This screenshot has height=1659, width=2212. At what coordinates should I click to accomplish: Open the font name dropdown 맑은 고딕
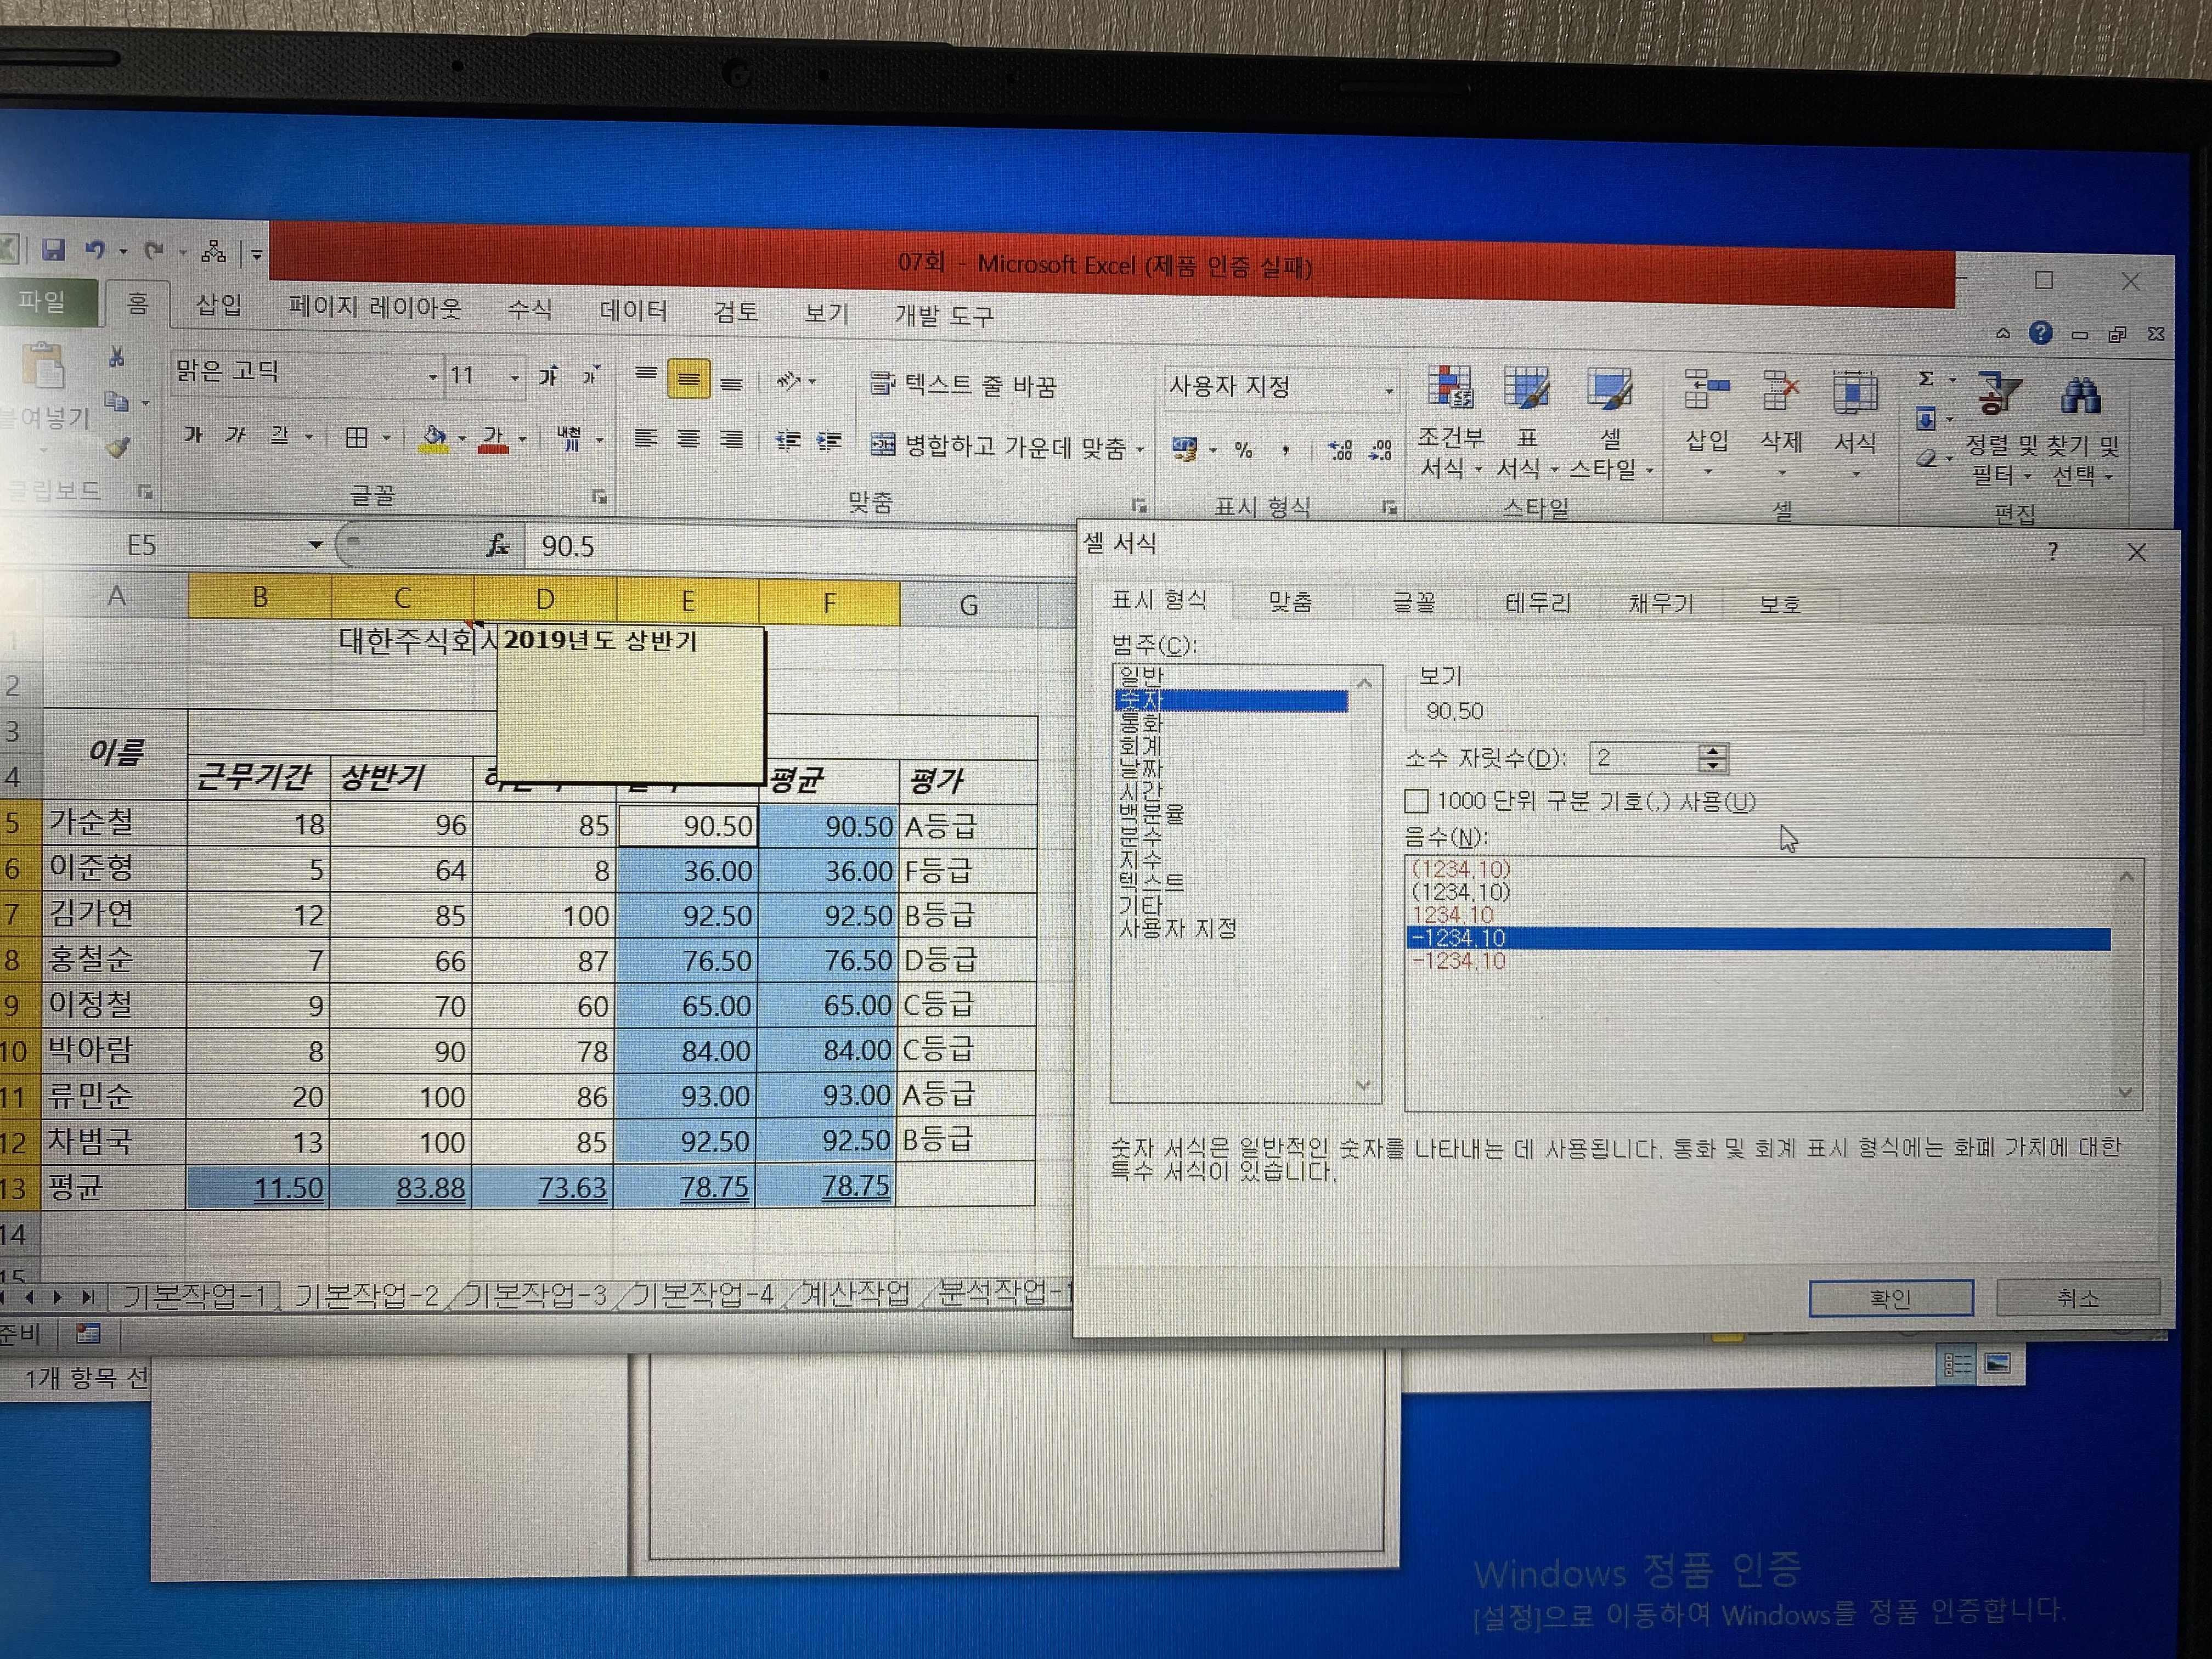click(432, 377)
